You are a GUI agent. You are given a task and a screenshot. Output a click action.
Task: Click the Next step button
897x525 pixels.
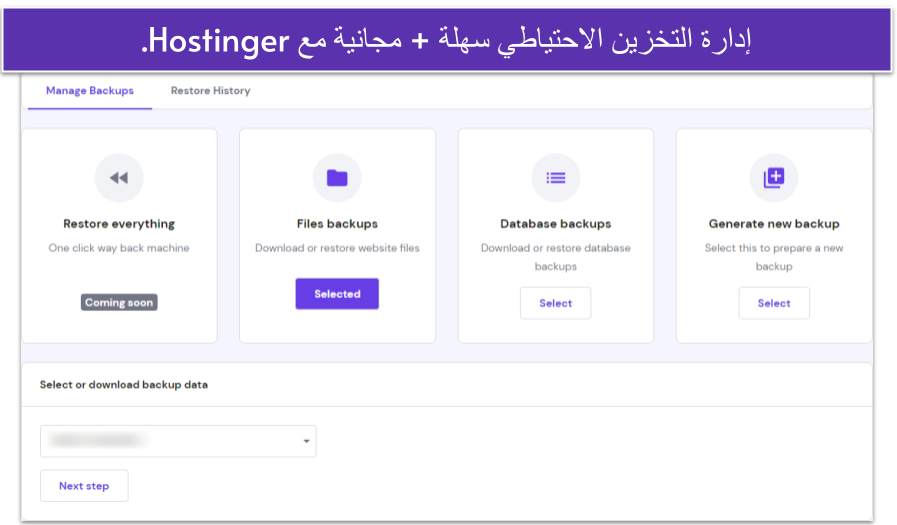pyautogui.click(x=84, y=486)
